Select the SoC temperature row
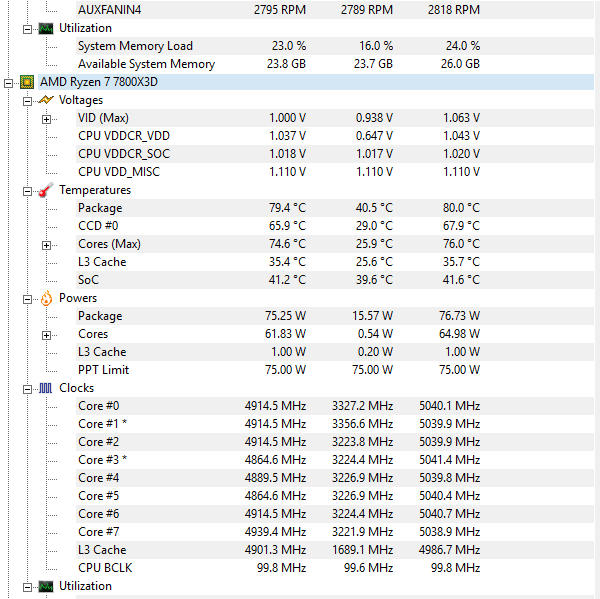The height and width of the screenshot is (599, 600). pos(335,280)
